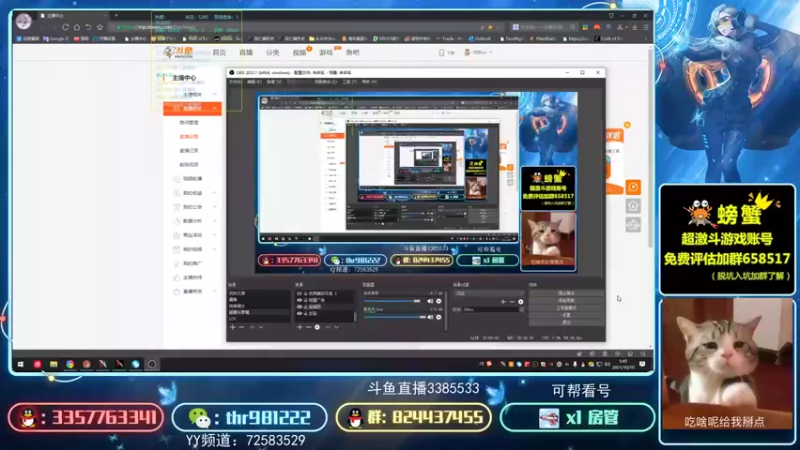
Task: Go to browser home page icon
Action: click(77, 27)
